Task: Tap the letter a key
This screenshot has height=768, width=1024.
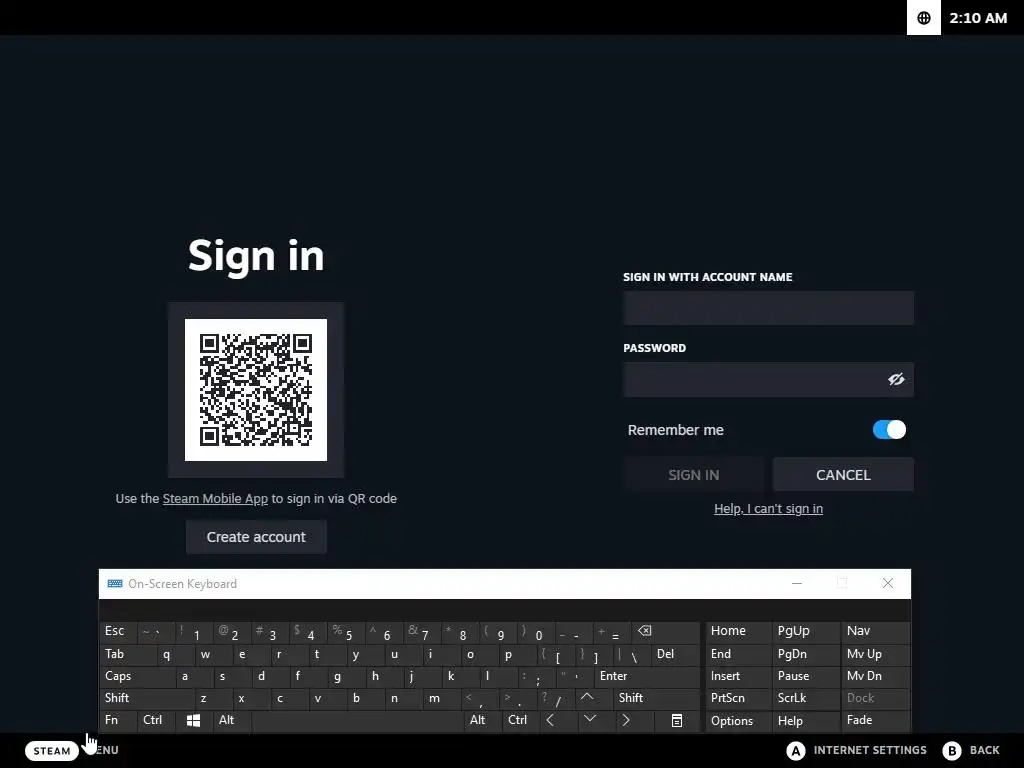Action: pyautogui.click(x=195, y=677)
